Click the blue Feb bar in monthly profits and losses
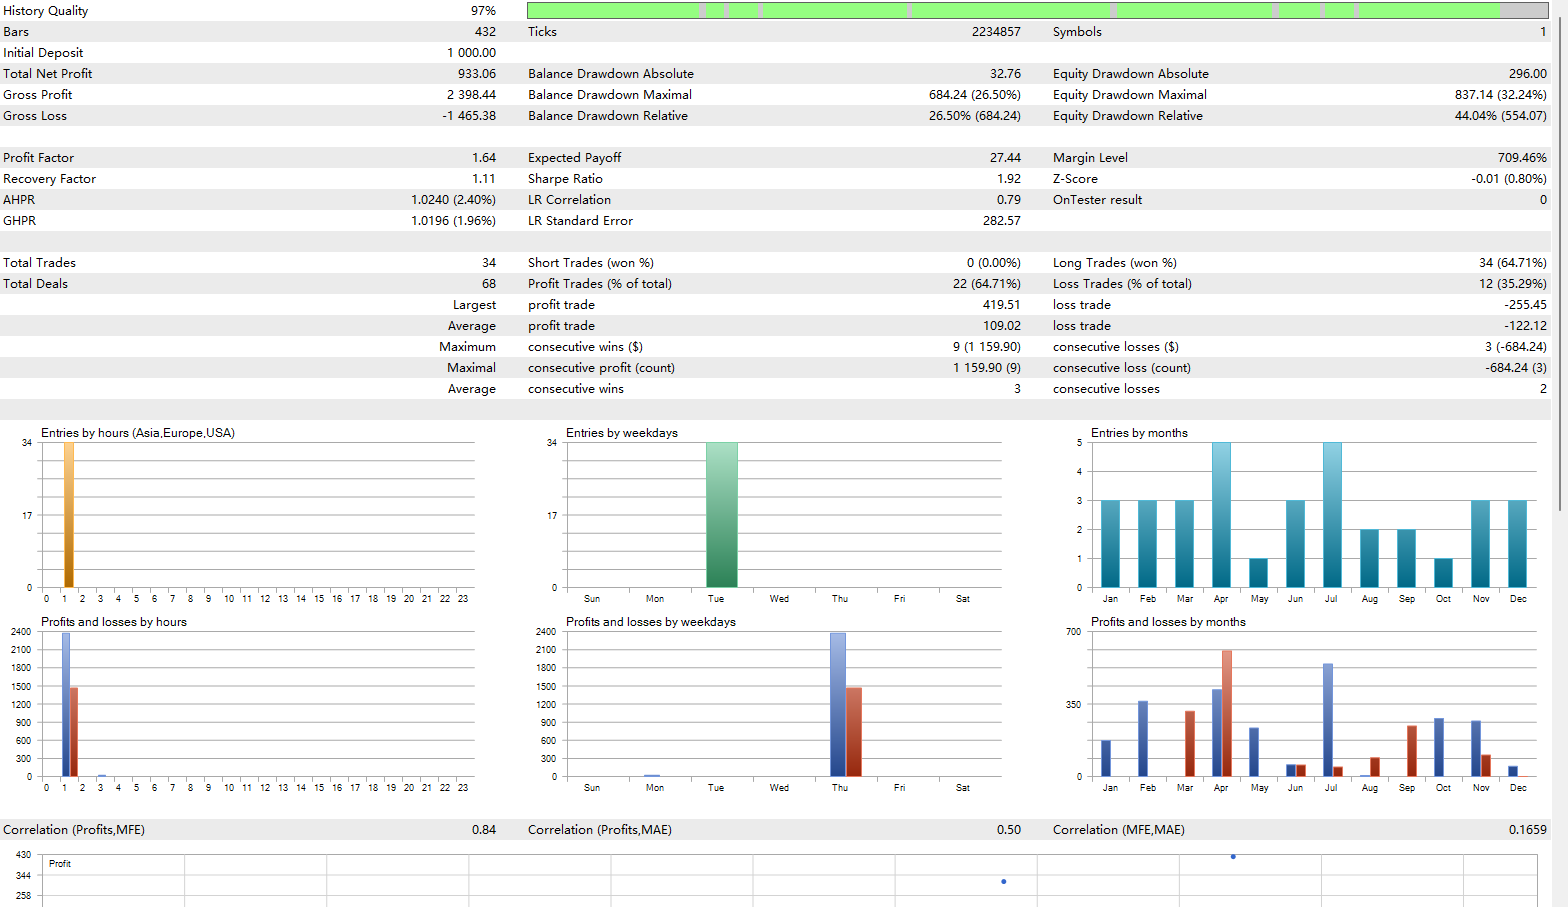1568x907 pixels. point(1143,738)
